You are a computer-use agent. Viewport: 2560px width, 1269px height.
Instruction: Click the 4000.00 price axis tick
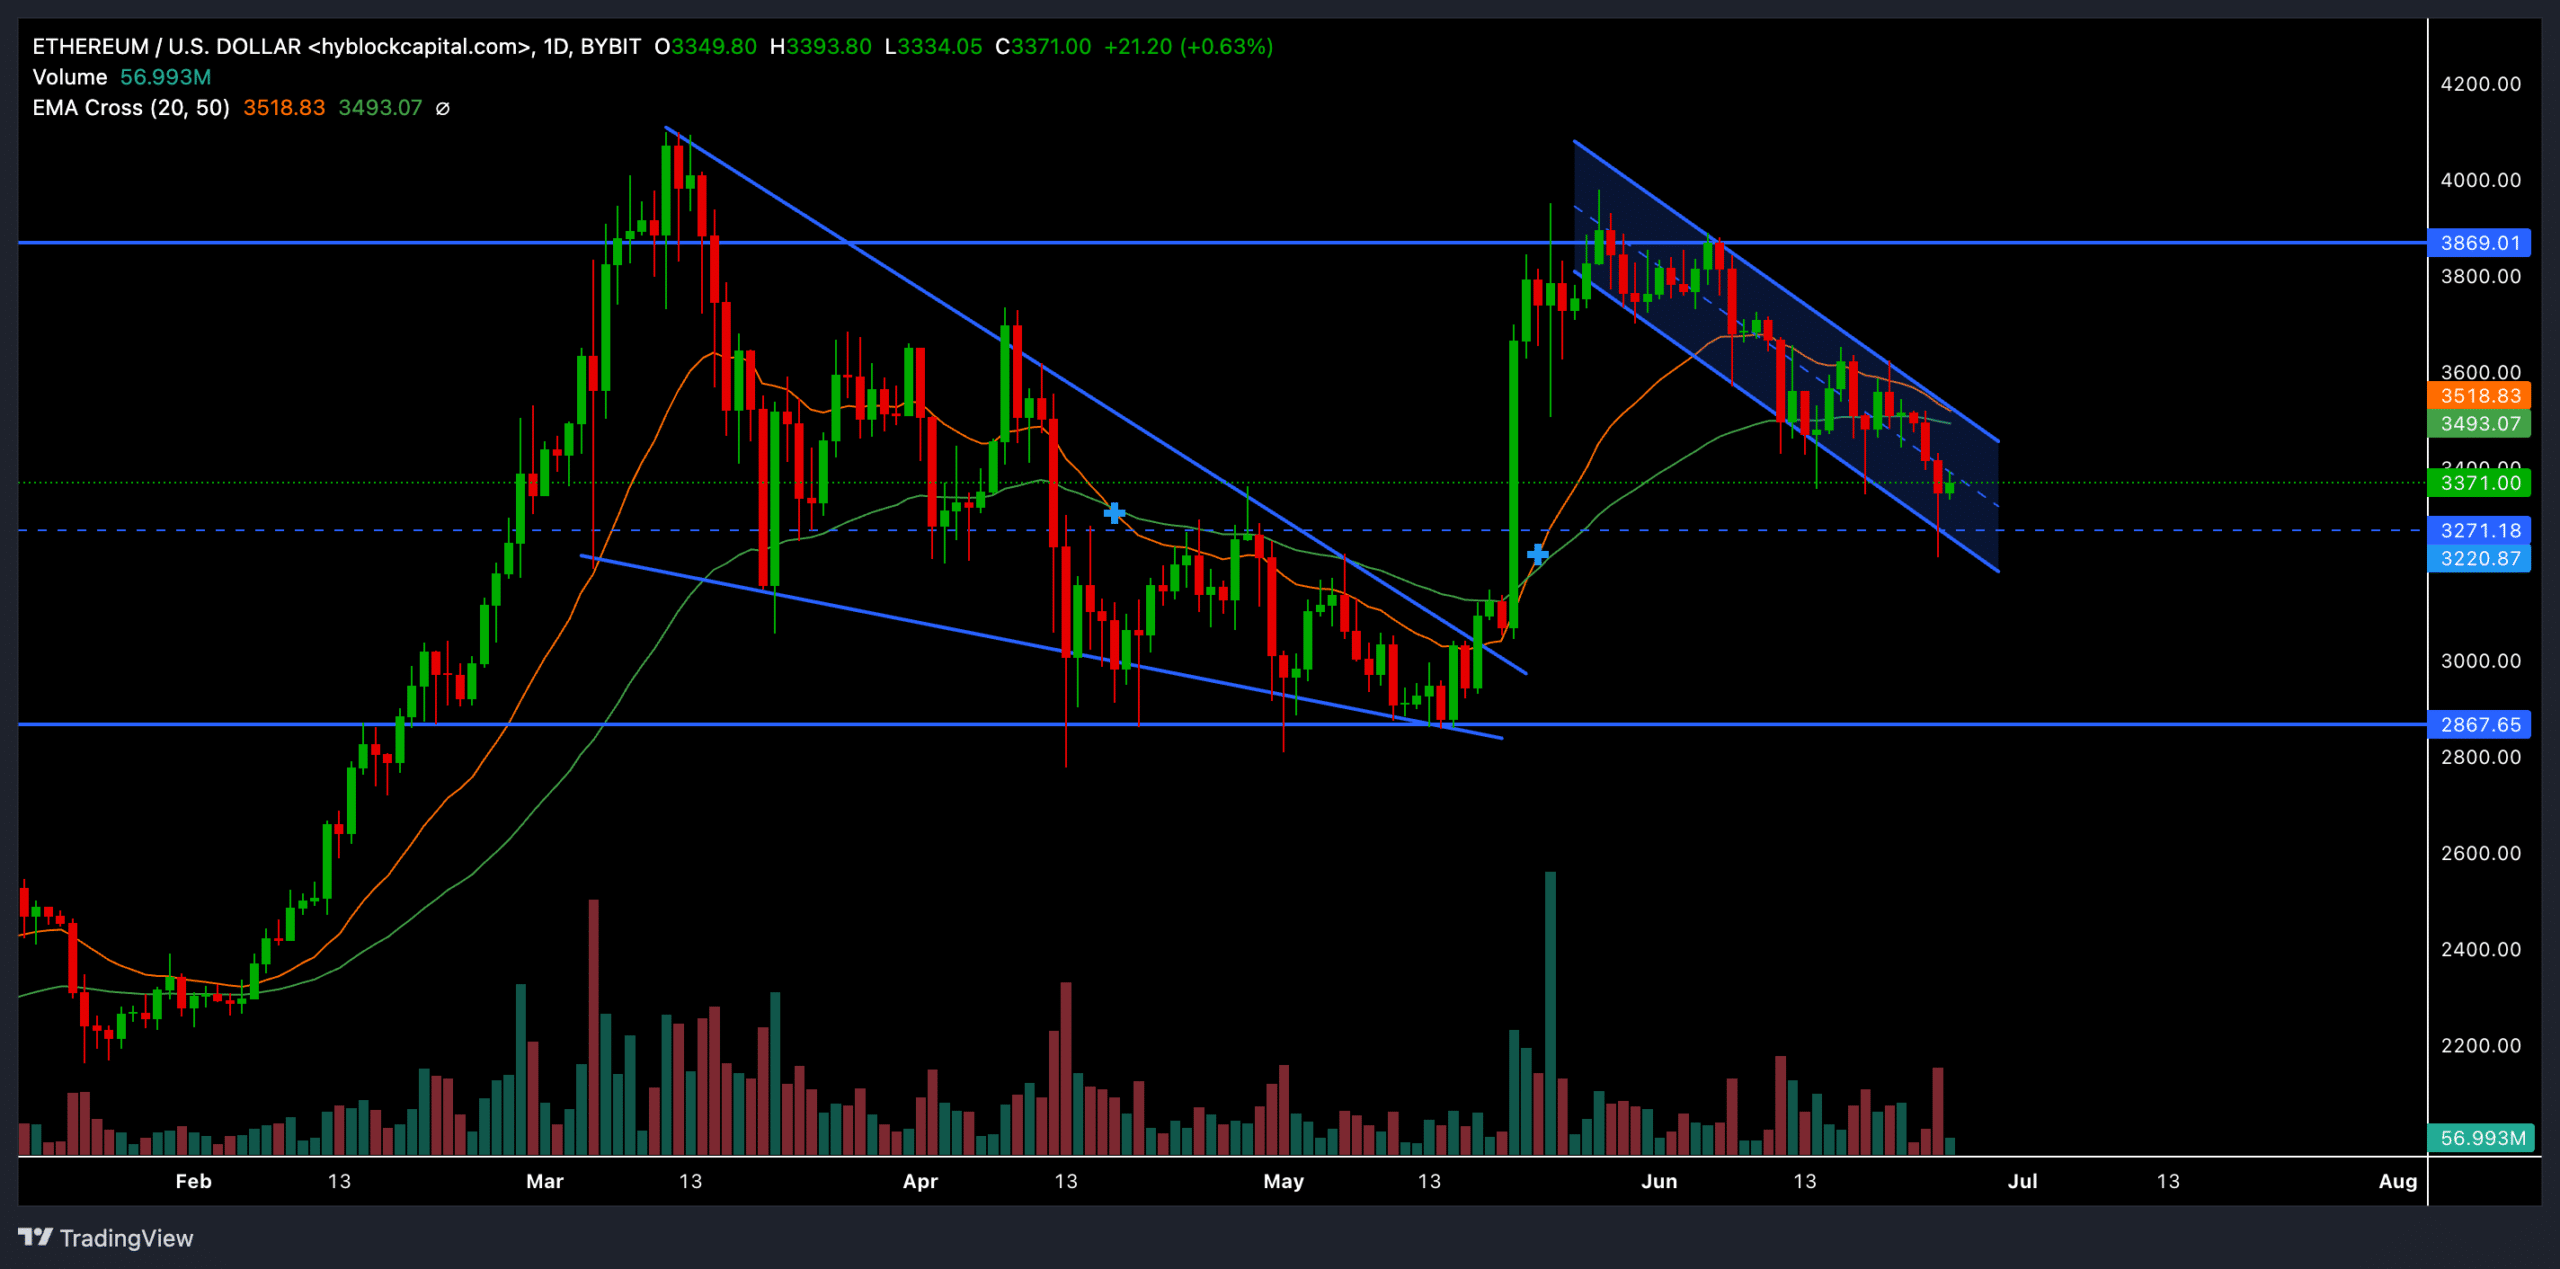[2481, 180]
